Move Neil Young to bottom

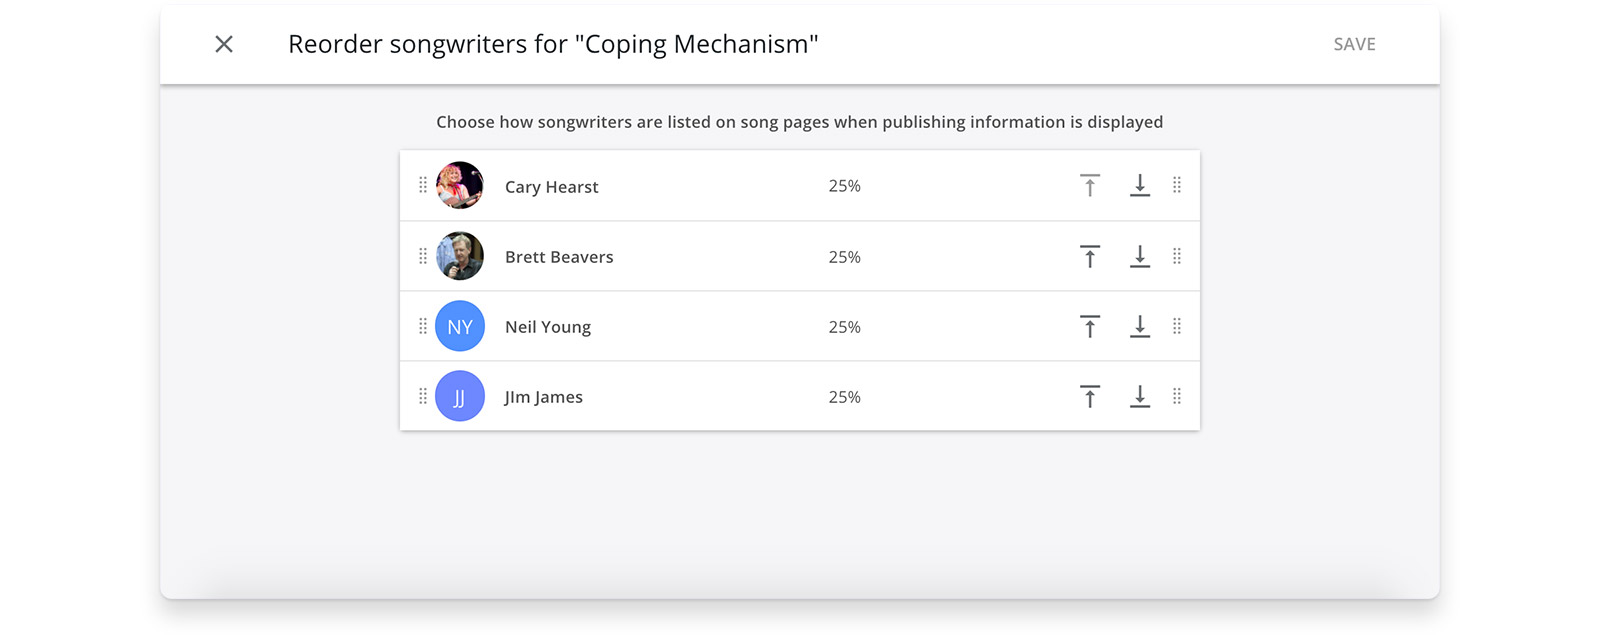1140,327
